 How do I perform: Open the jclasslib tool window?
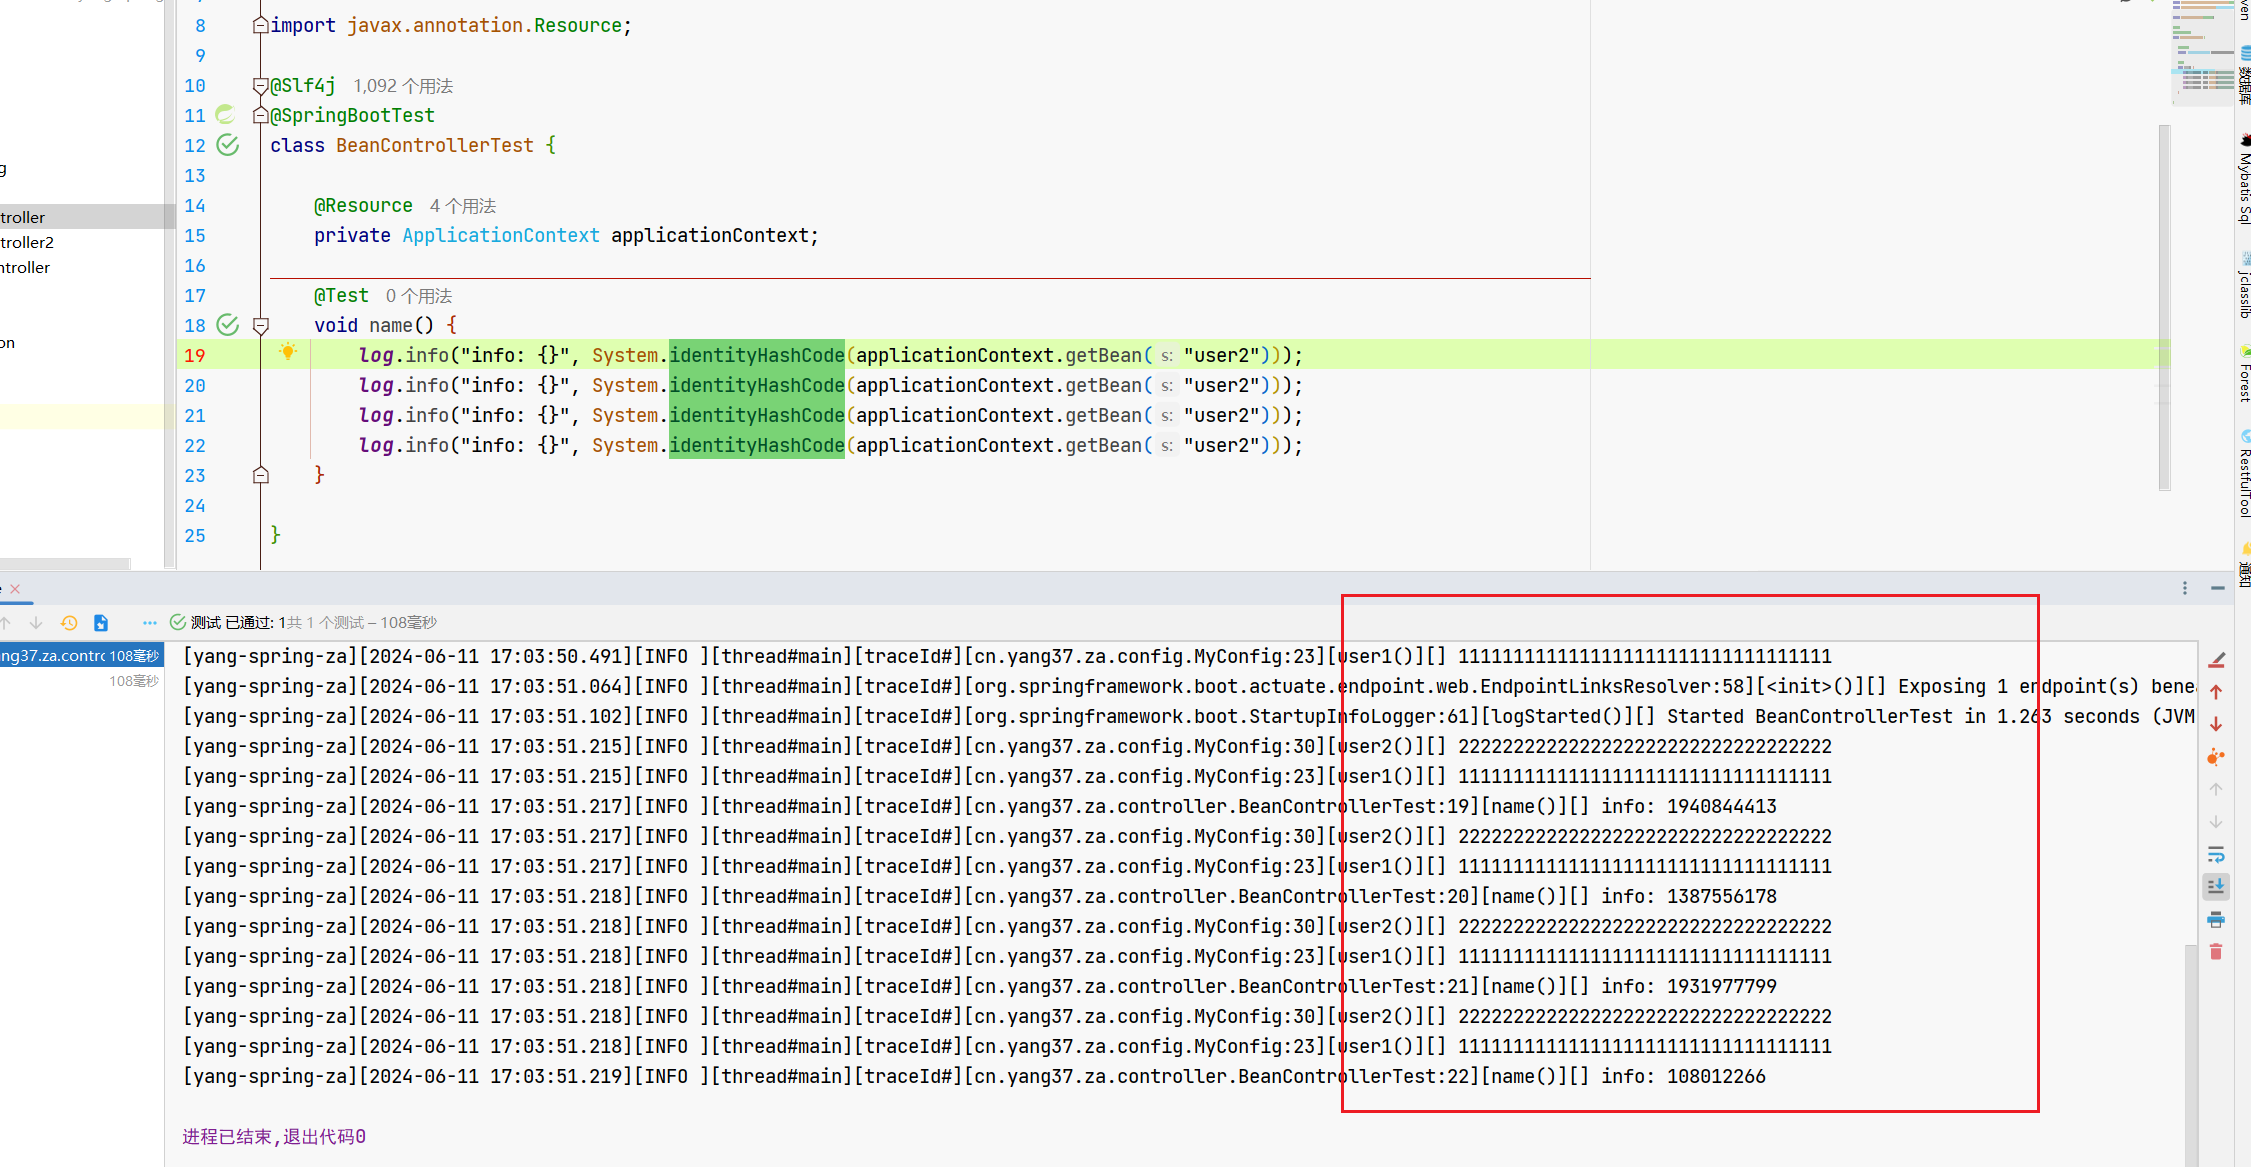pyautogui.click(x=2245, y=286)
